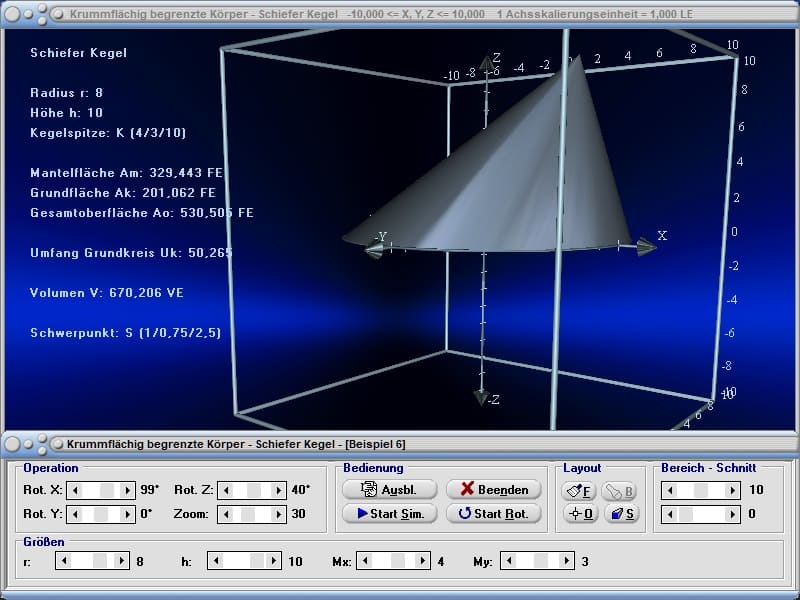Click the 'Gesamtoberfläche Ao' readout
The image size is (800, 600).
pos(142,212)
